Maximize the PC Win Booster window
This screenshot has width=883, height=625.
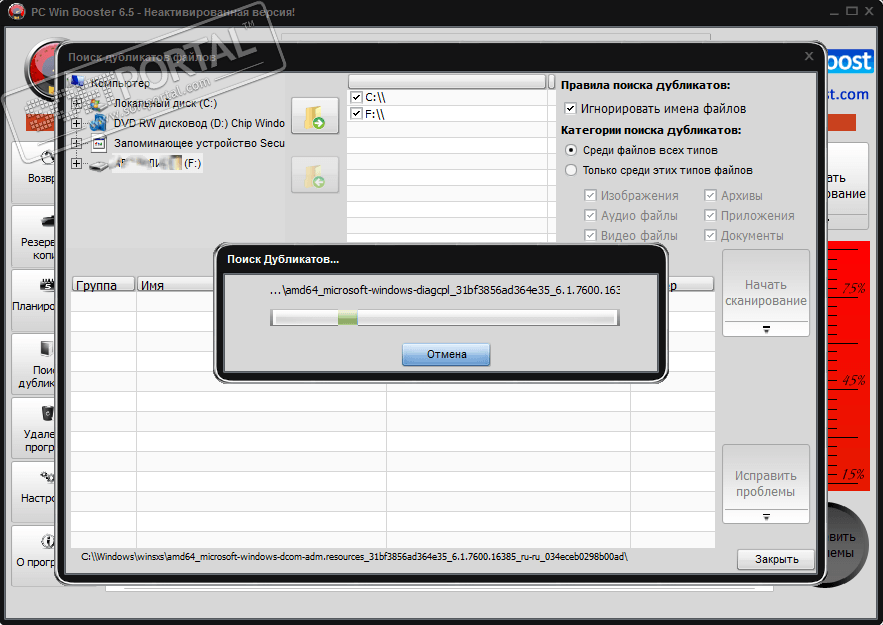(852, 11)
